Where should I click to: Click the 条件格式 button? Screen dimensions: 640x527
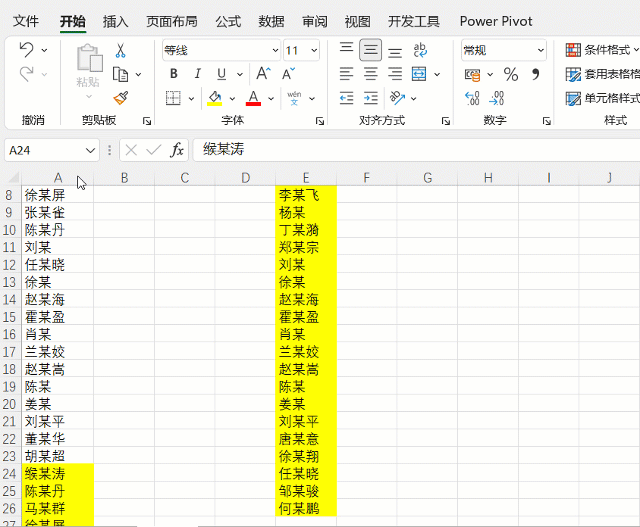point(600,50)
